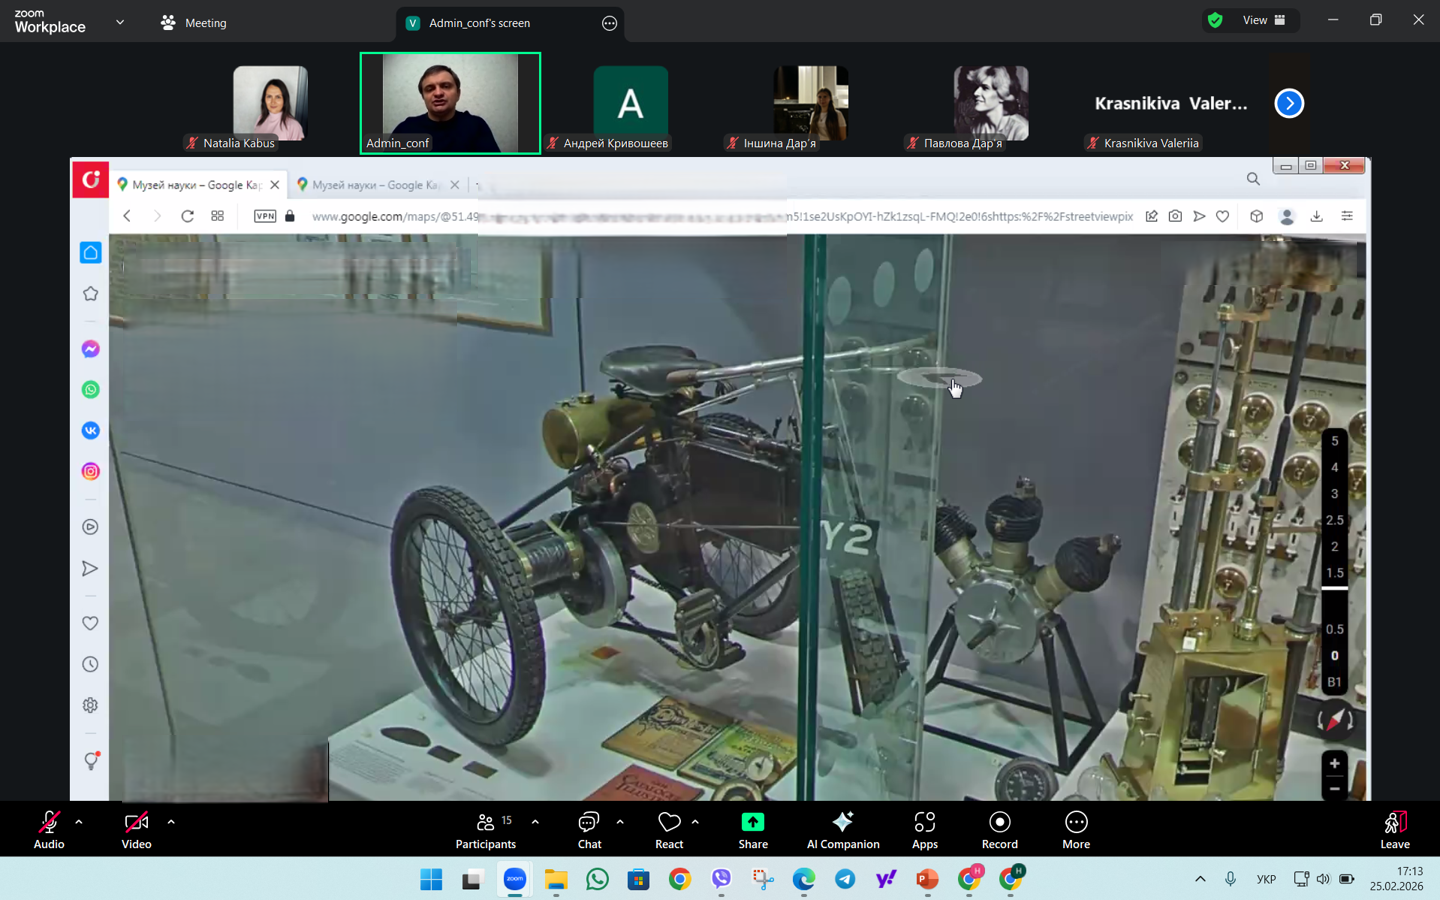The width and height of the screenshot is (1440, 900).
Task: Expand audio settings arrow next to Audio
Action: click(x=79, y=822)
